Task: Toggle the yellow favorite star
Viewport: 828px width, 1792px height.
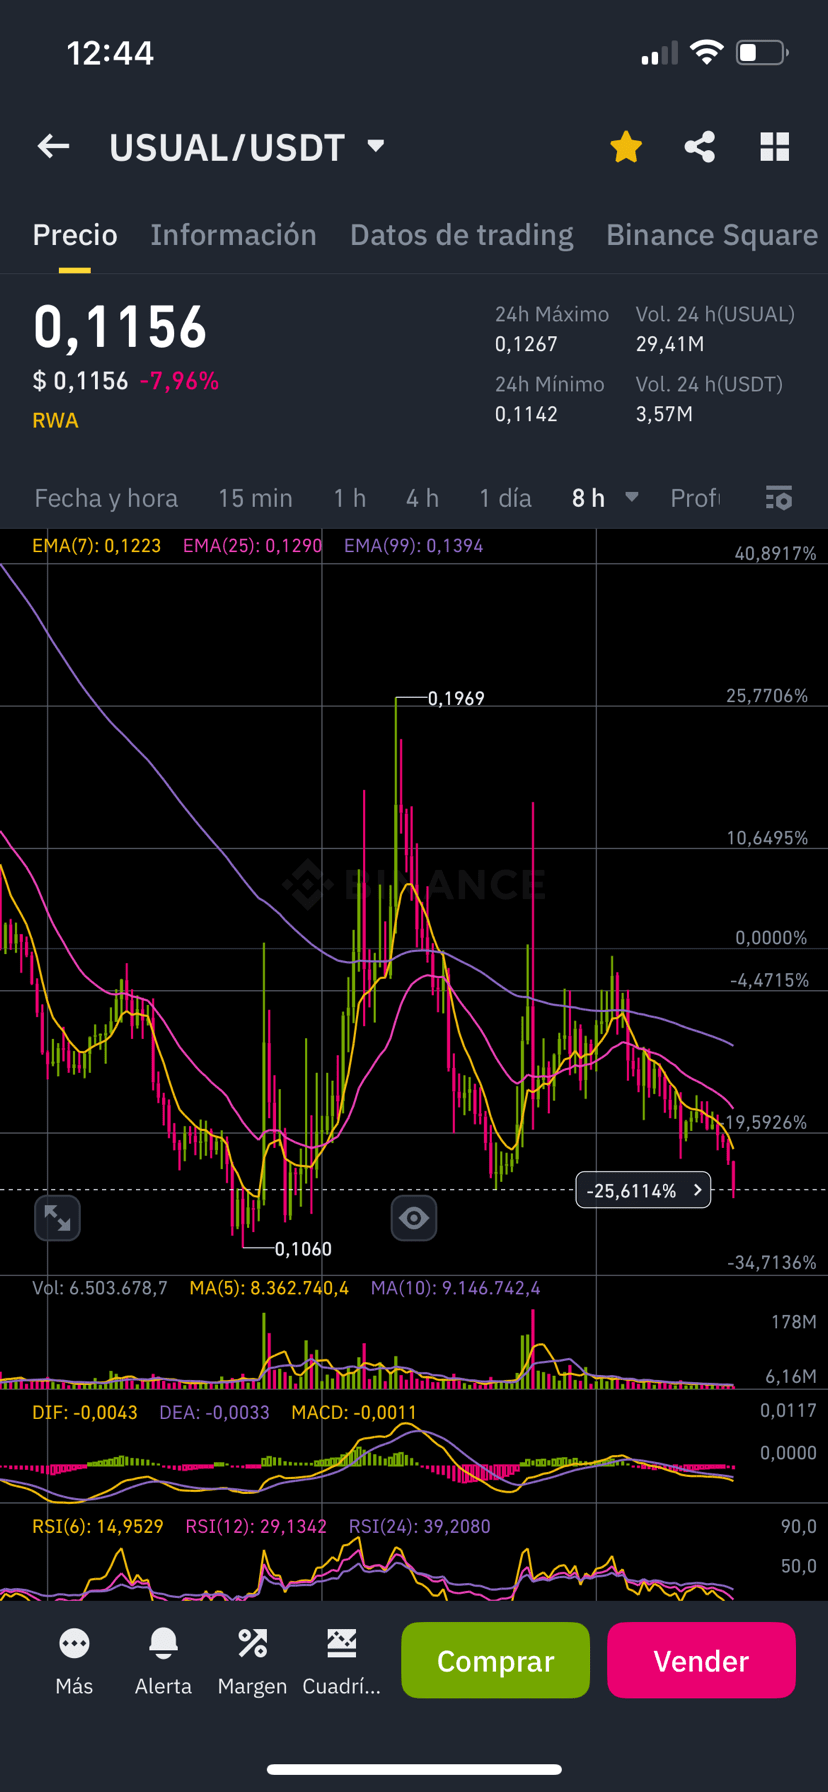Action: pos(626,147)
